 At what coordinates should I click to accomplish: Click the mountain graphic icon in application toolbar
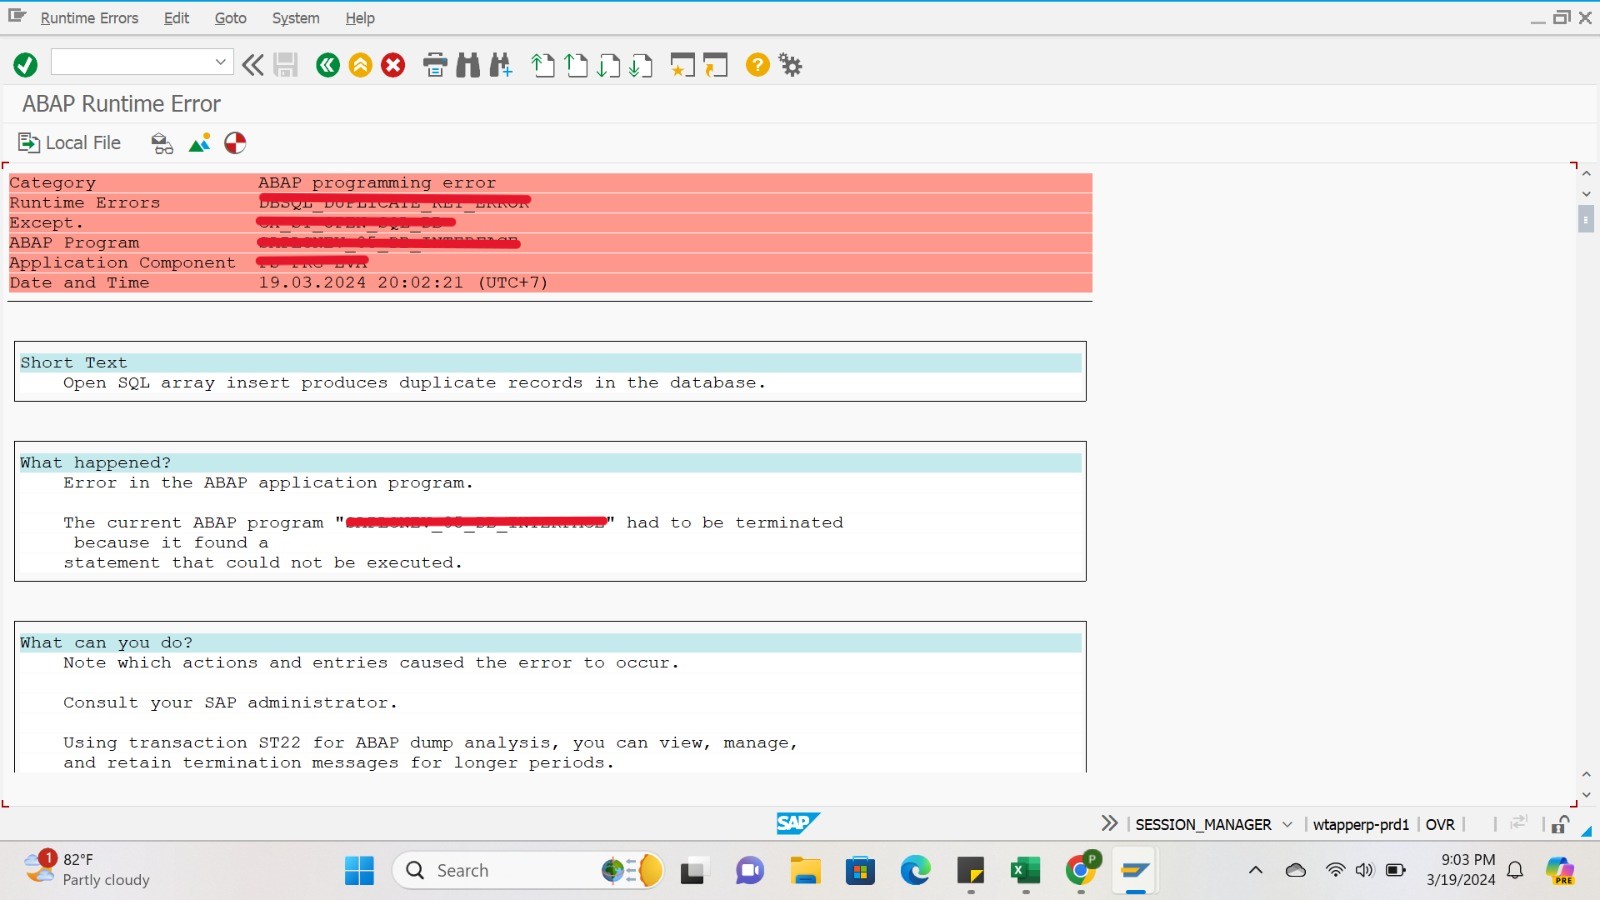tap(200, 143)
